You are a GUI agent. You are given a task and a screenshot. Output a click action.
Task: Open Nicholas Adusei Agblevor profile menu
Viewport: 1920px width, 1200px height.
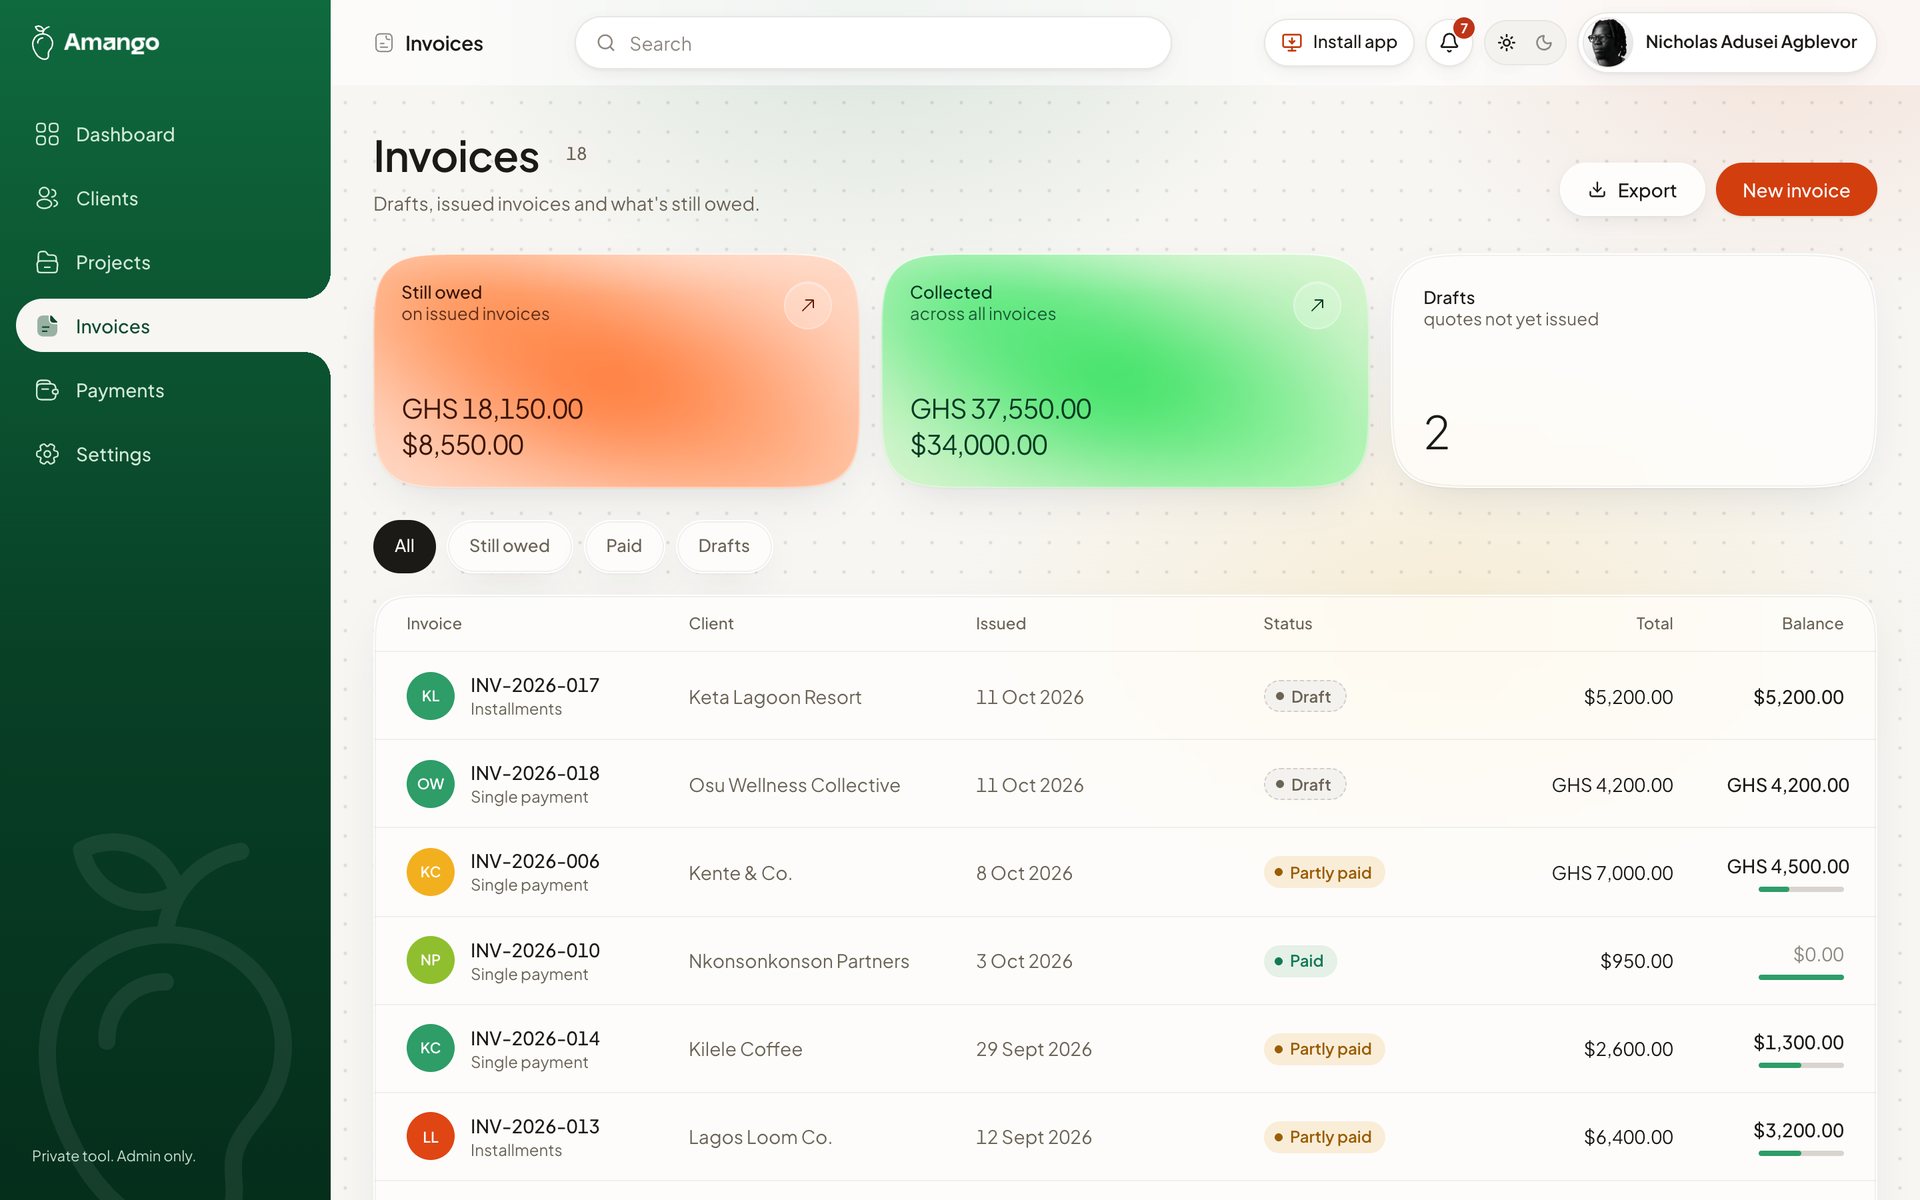point(1727,42)
